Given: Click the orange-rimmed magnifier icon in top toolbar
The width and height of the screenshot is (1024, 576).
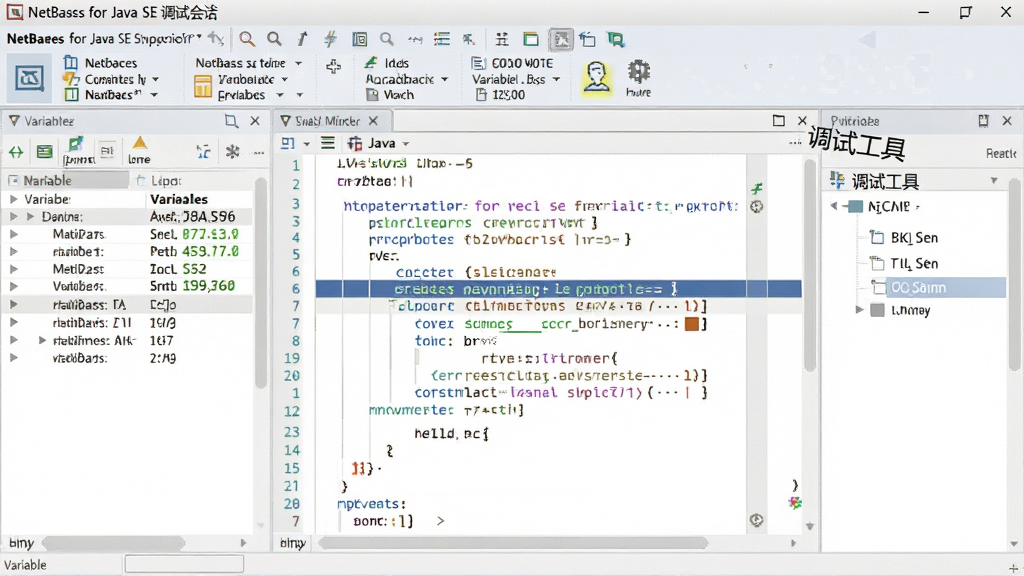Looking at the screenshot, I should (x=247, y=39).
